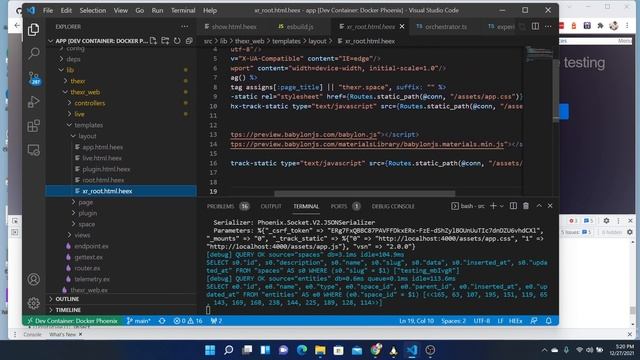Viewport: 640px width, 360px height.
Task: Expand the thexr folder
Action: click(x=78, y=81)
